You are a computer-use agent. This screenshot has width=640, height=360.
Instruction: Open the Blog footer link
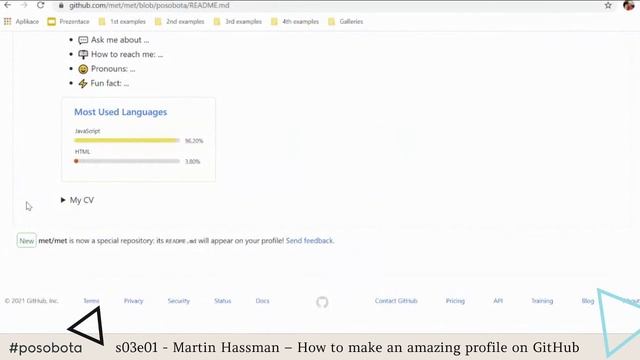(588, 301)
